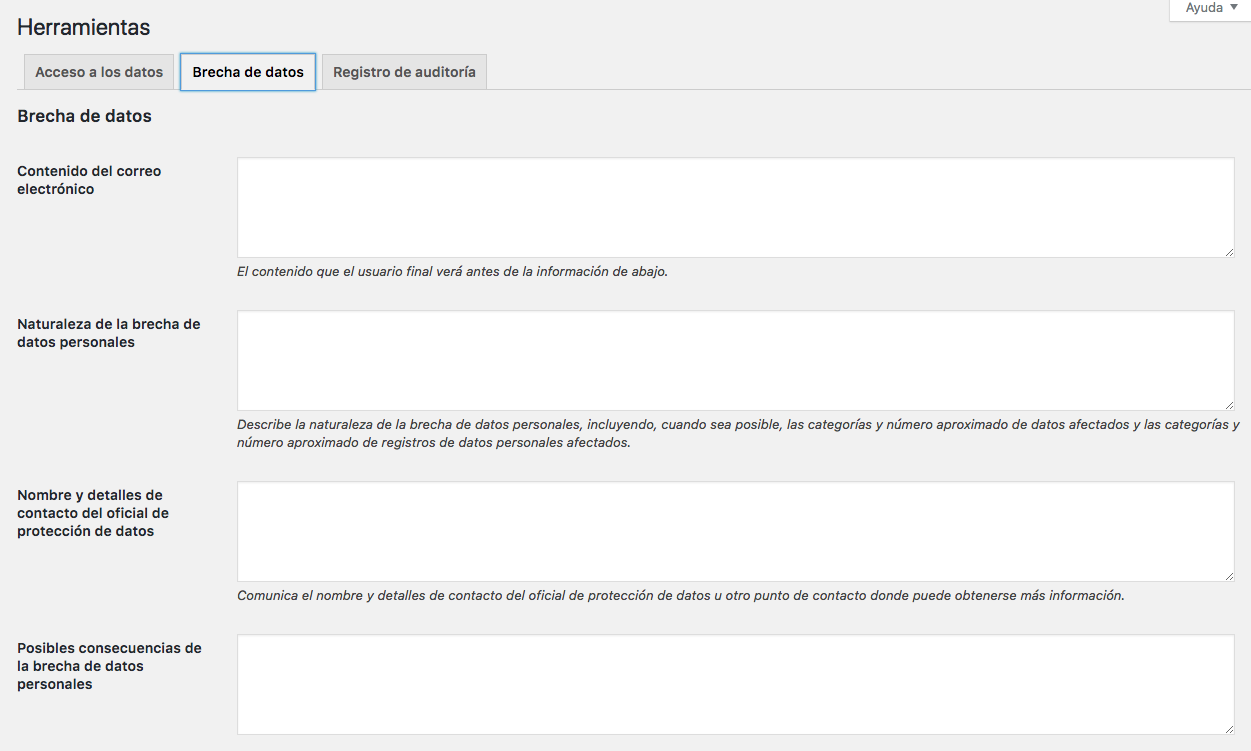Click inside the Contenido del correo electrónico textarea
The height and width of the screenshot is (751, 1251).
tap(735, 207)
